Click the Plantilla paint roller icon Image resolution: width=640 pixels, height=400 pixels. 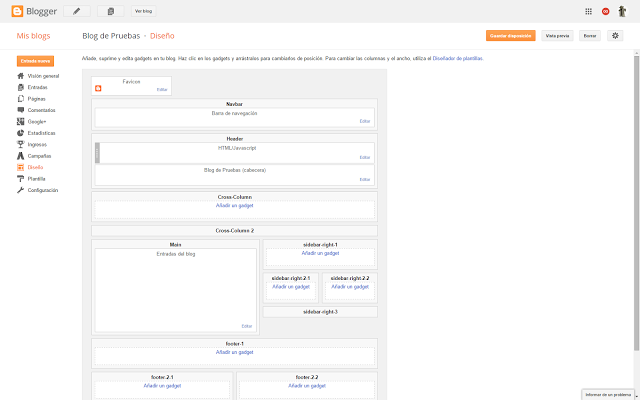pyautogui.click(x=21, y=178)
